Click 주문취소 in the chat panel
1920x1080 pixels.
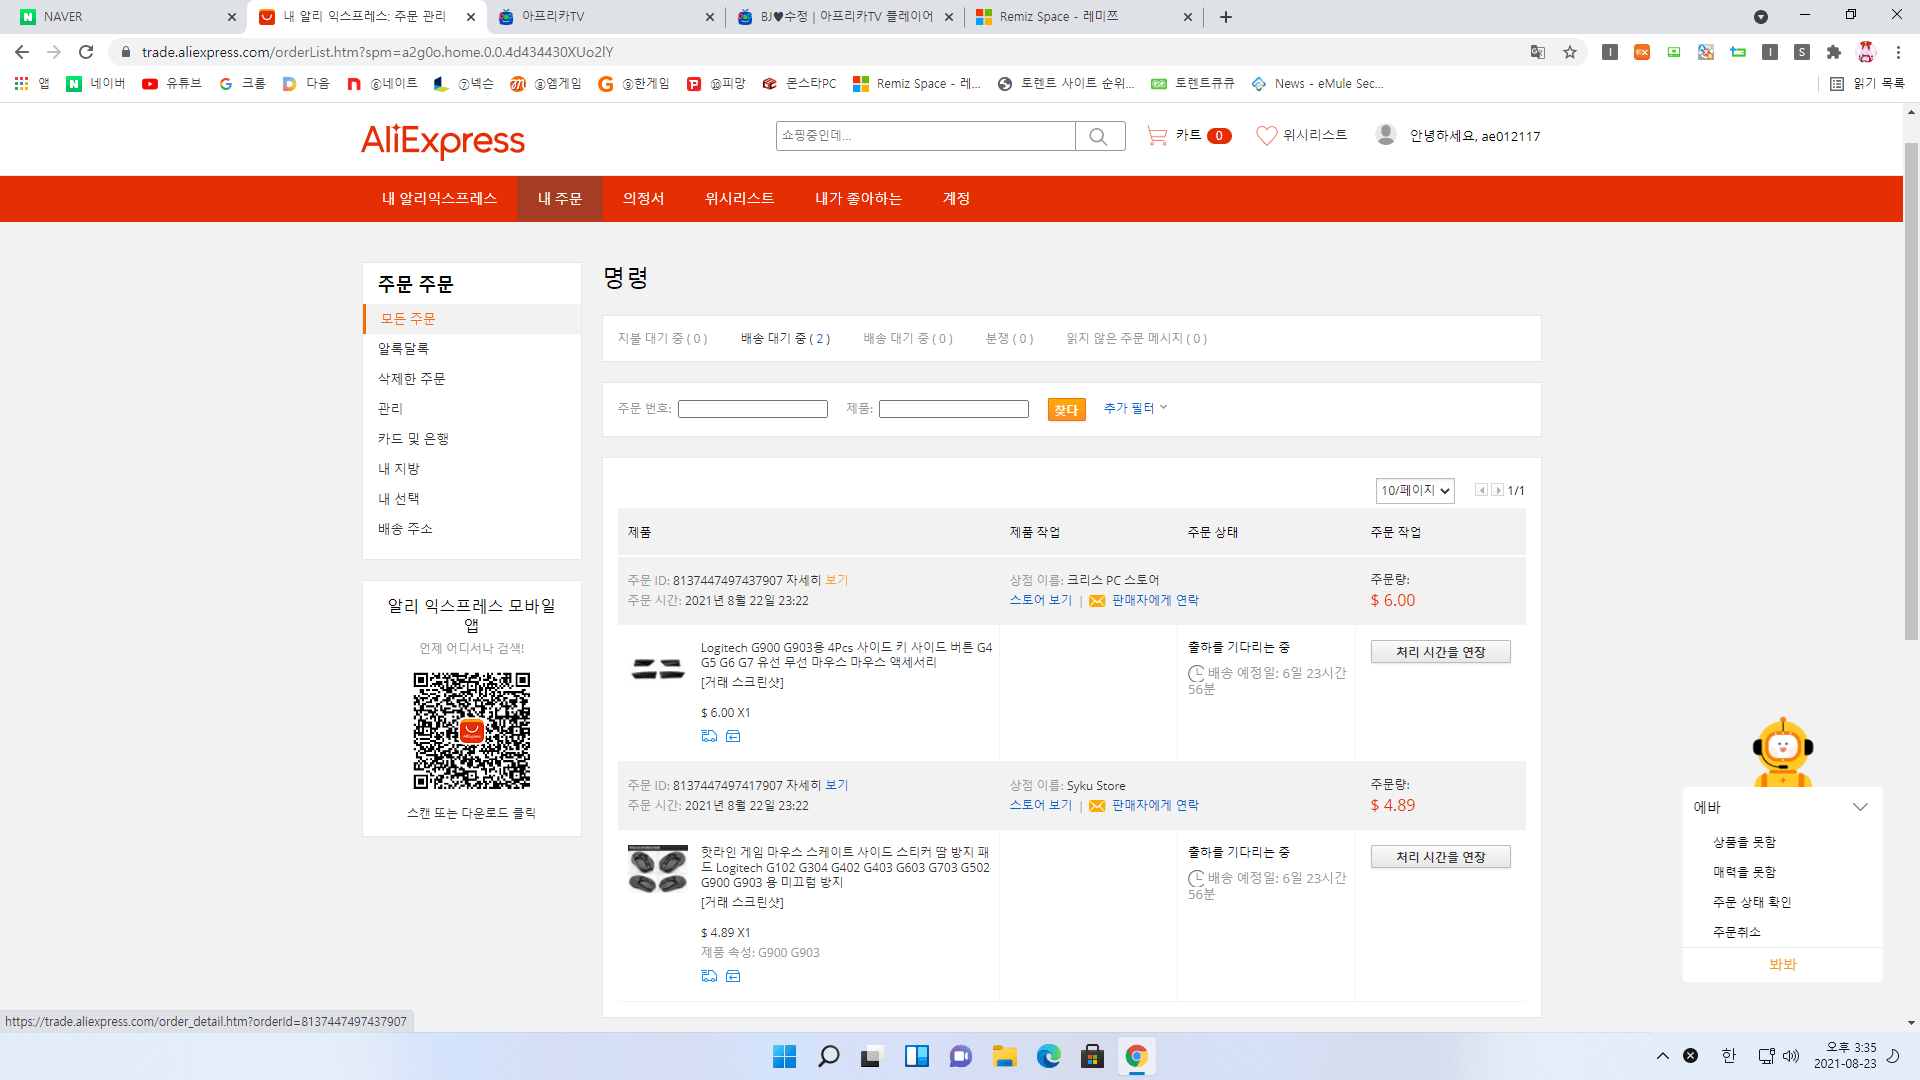coord(1736,932)
